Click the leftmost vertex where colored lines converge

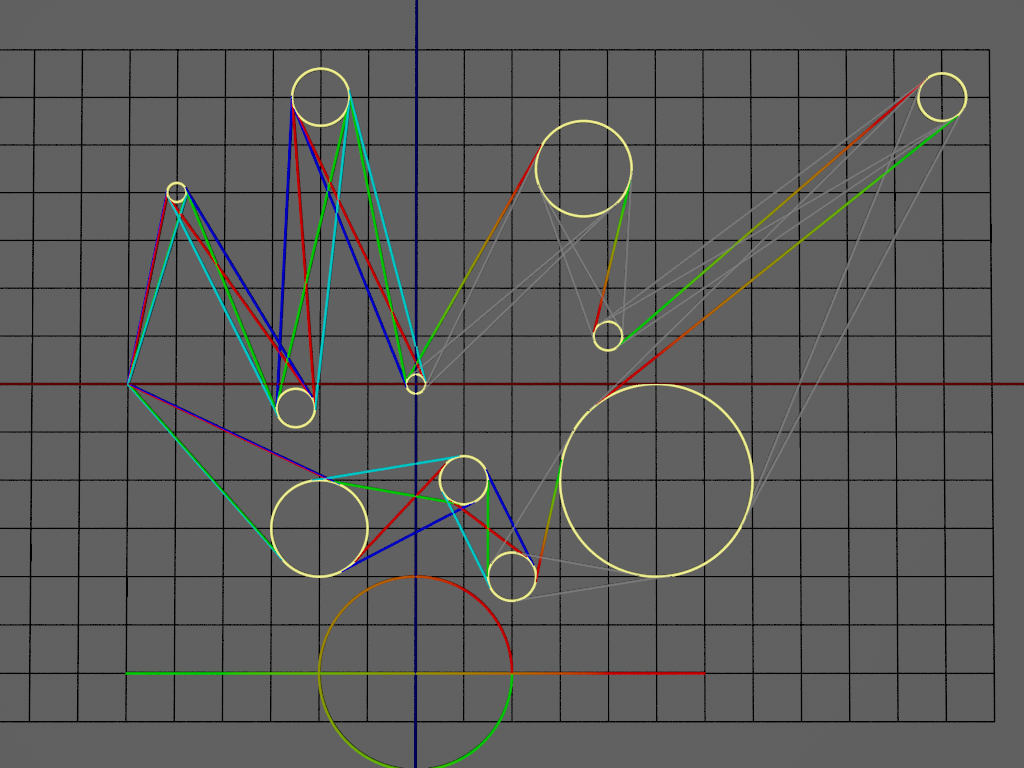pyautogui.click(x=129, y=383)
